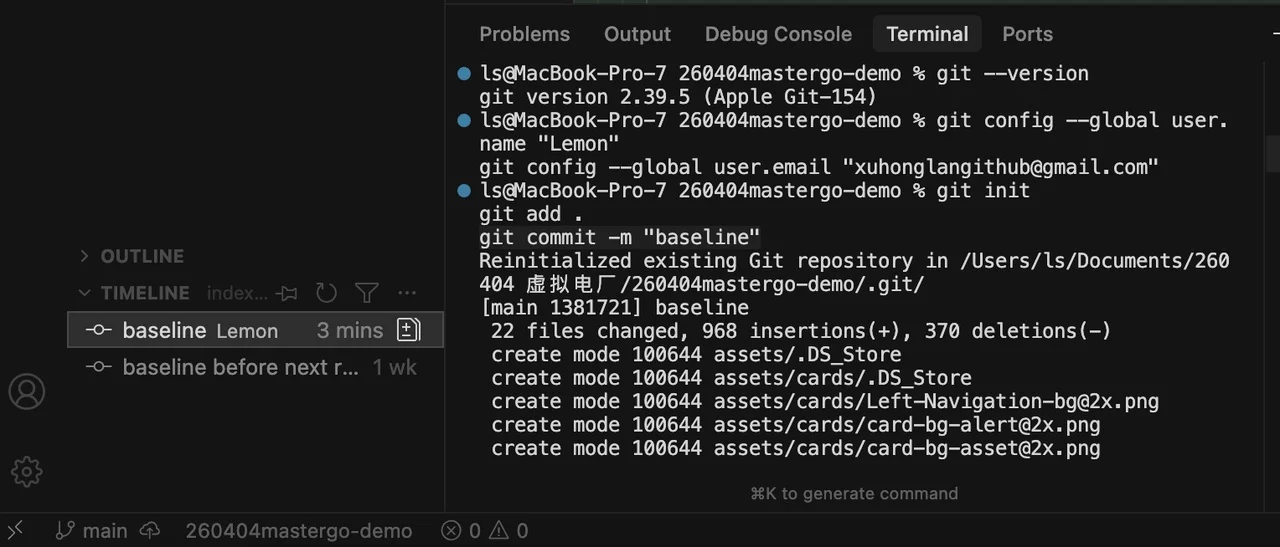Switch to the Problems tab
1280x547 pixels.
(x=524, y=34)
